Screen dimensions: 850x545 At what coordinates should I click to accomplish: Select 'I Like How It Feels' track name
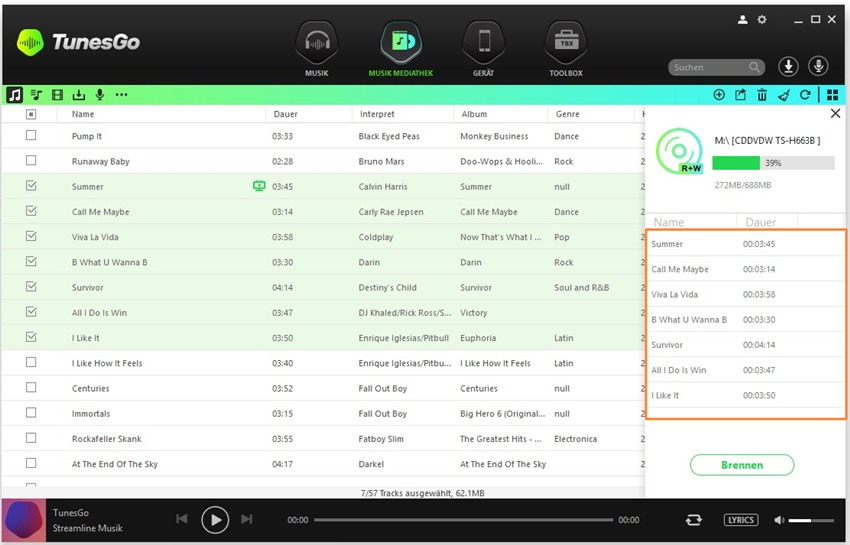(x=107, y=363)
